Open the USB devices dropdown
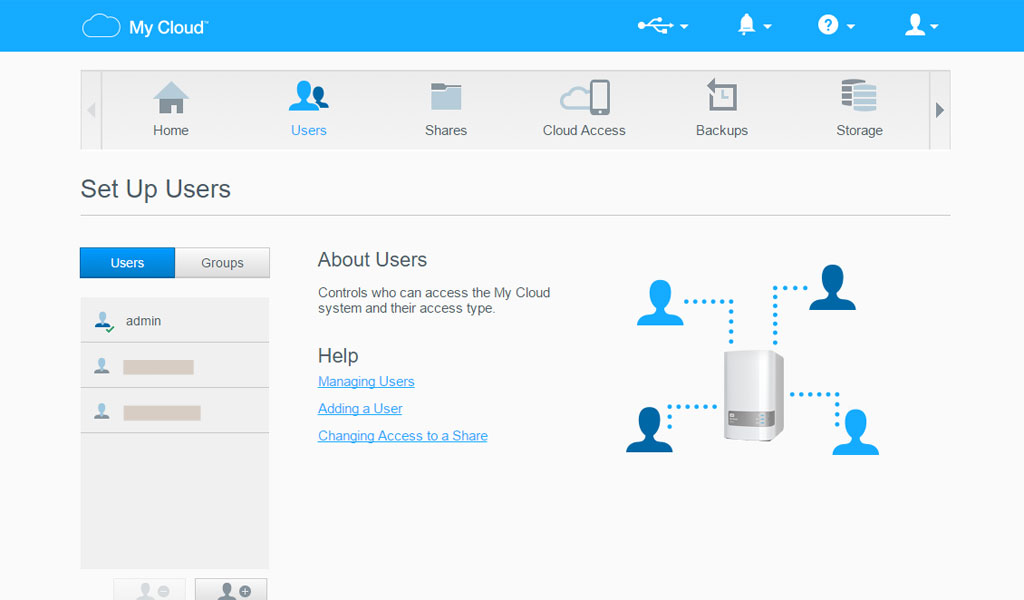Viewport: 1024px width, 600px height. pyautogui.click(x=663, y=26)
